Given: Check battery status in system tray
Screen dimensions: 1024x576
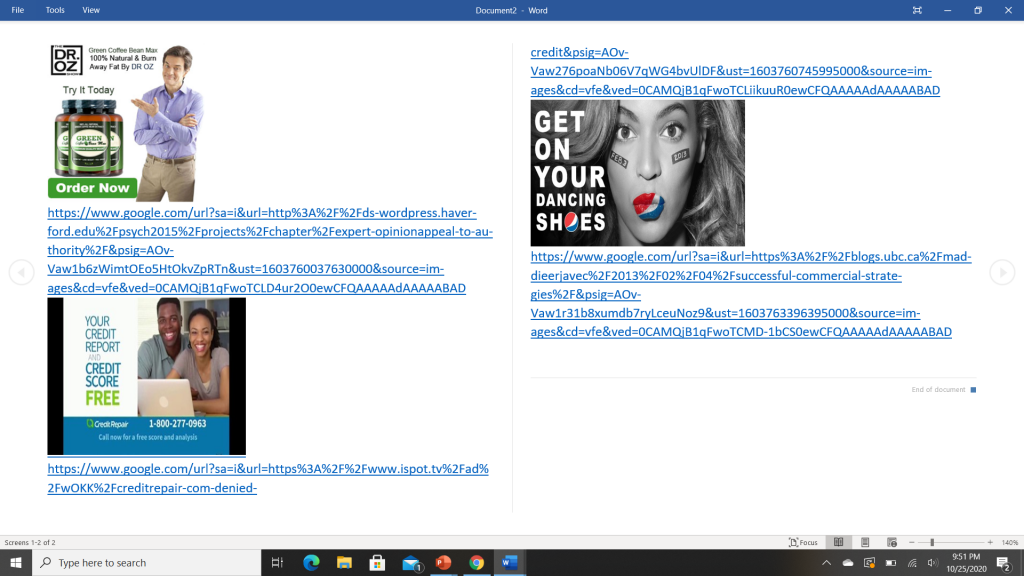Looking at the screenshot, I should tap(891, 563).
